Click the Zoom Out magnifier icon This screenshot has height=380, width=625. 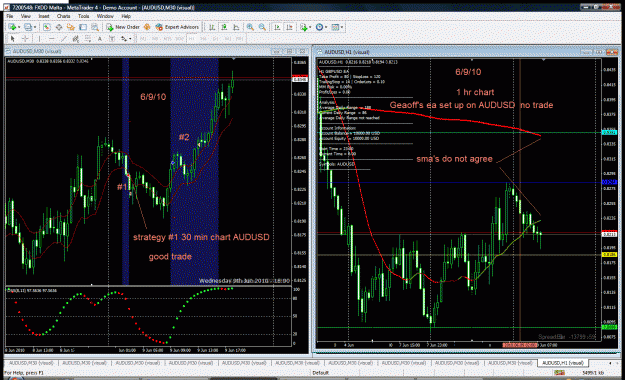click(x=262, y=27)
